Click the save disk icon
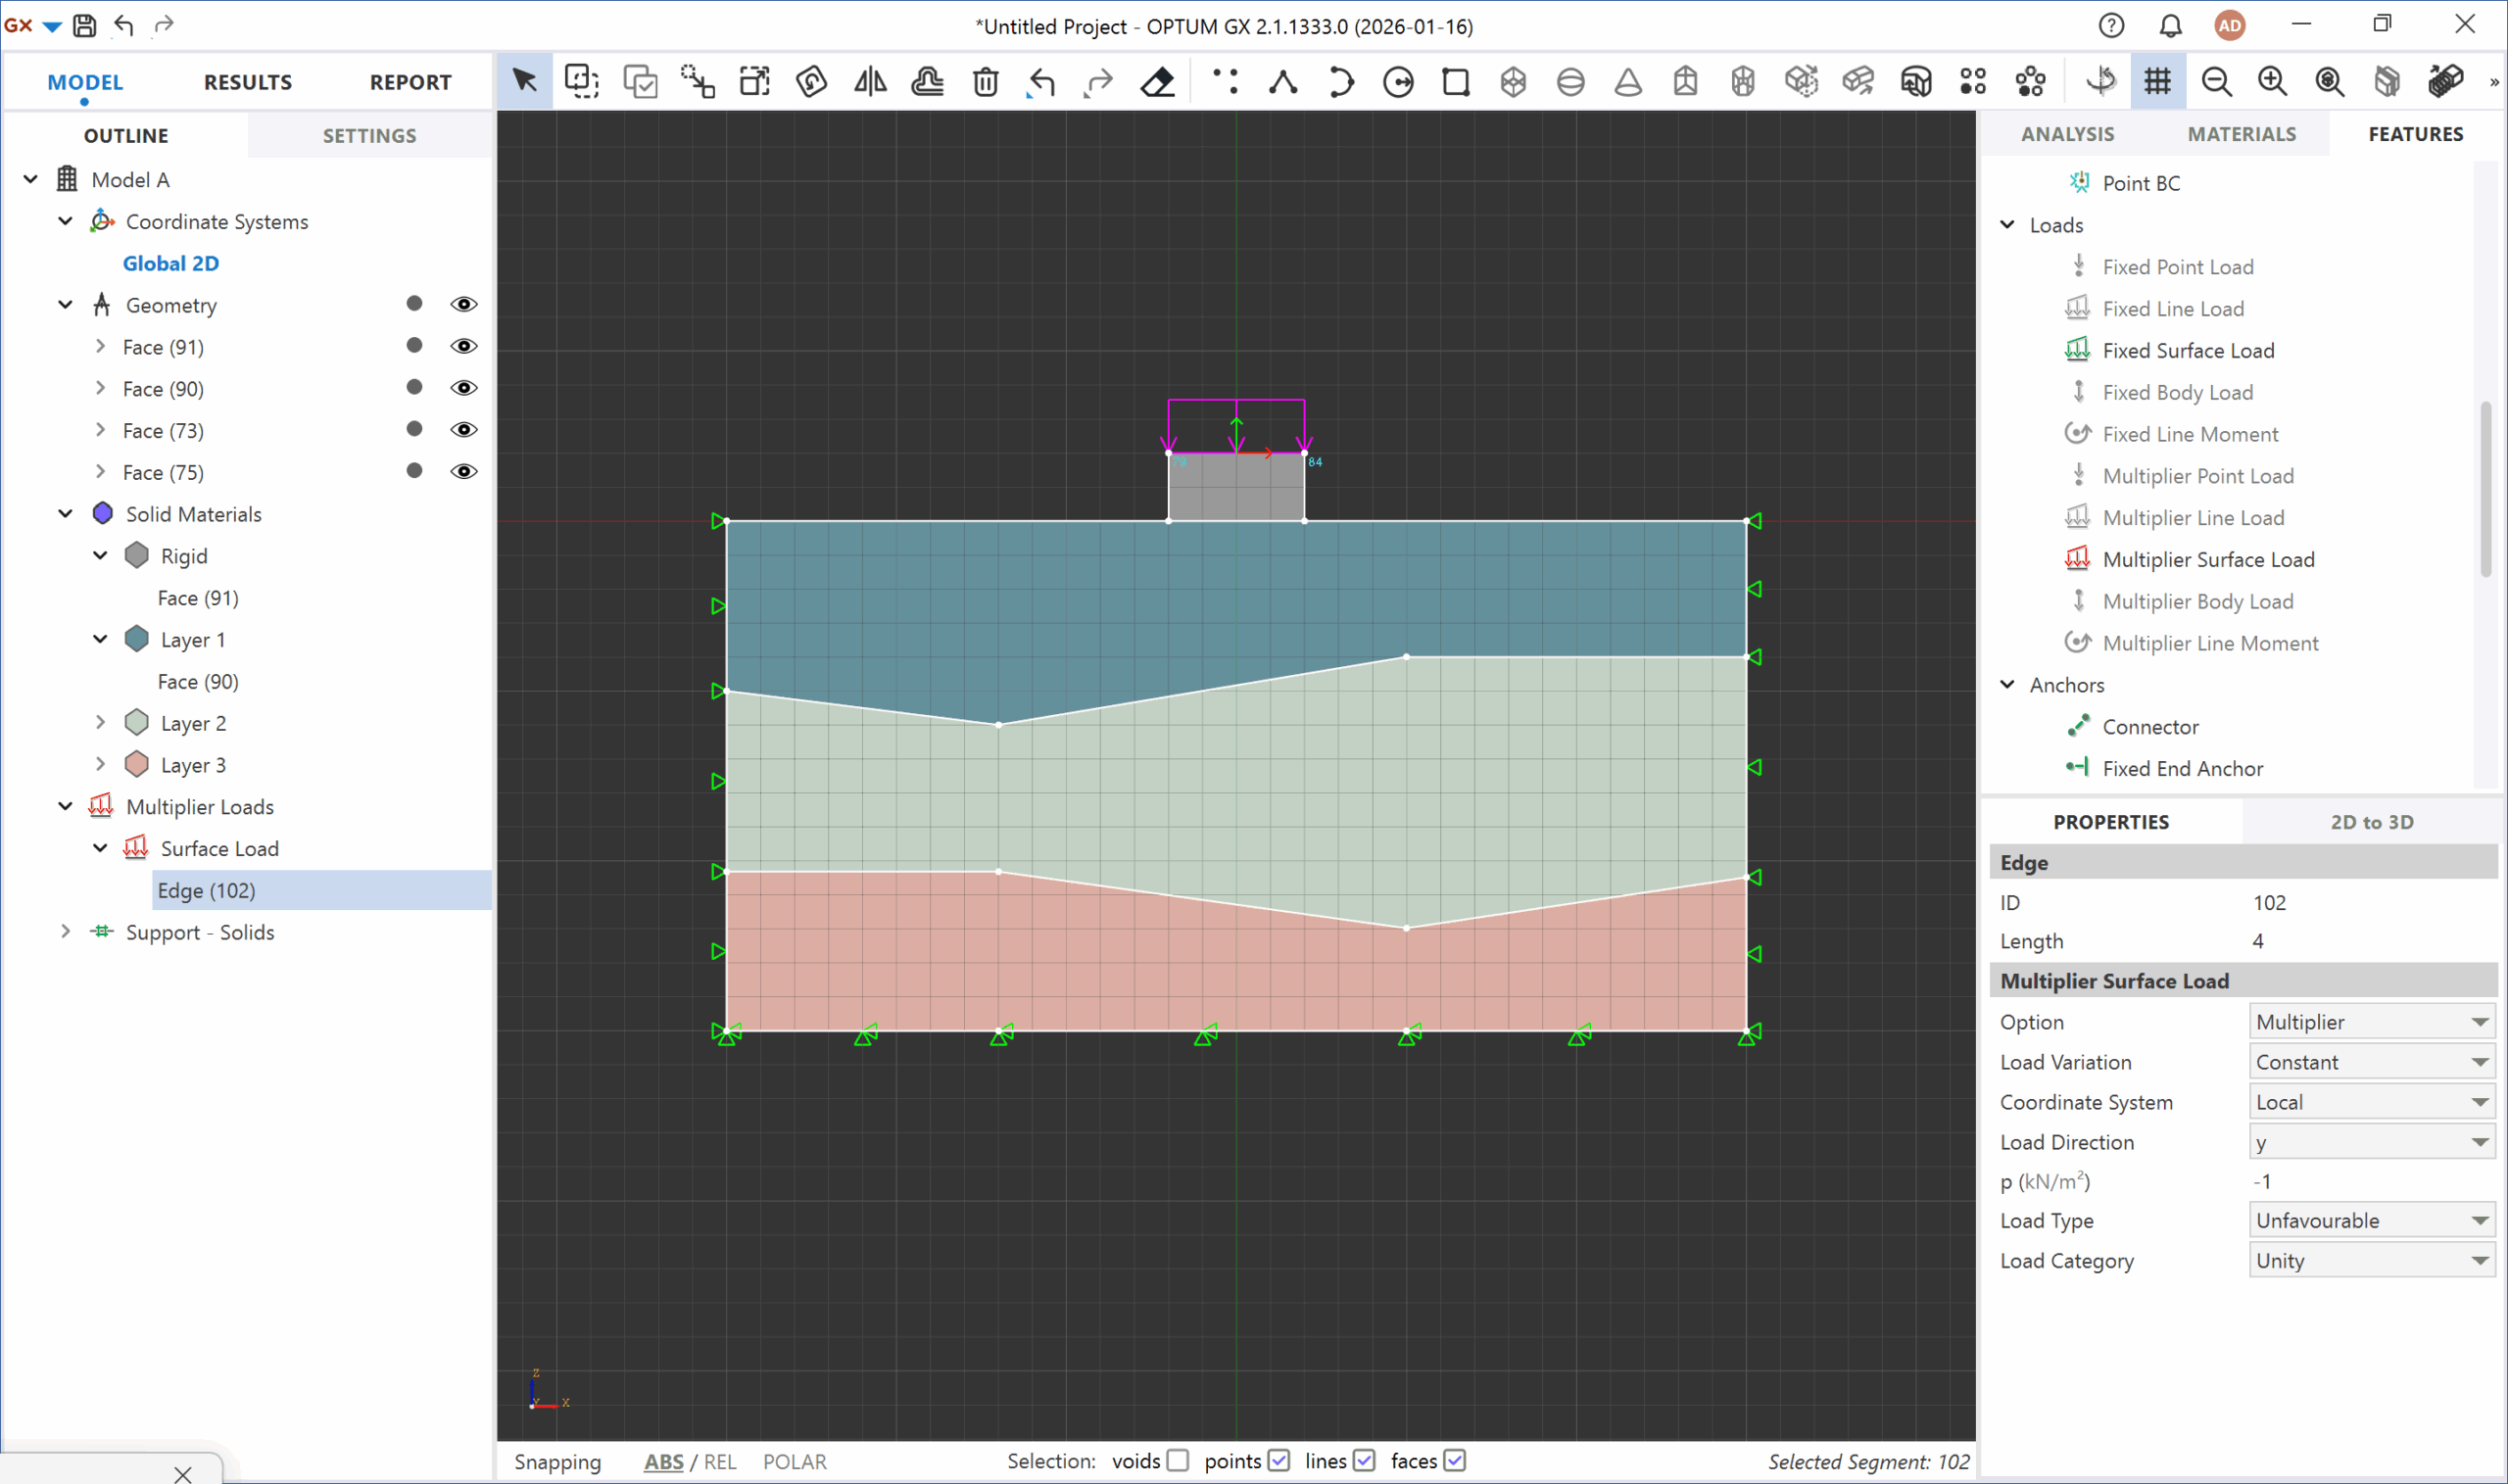Screen dimensions: 2508x1484 [x=85, y=25]
